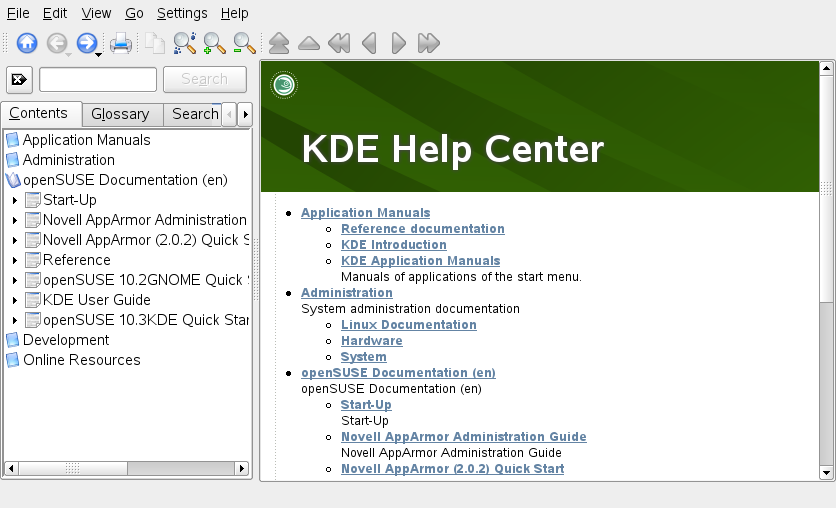Select Application Manuals in the contents tree
Viewport: 836px width, 508px height.
click(86, 140)
